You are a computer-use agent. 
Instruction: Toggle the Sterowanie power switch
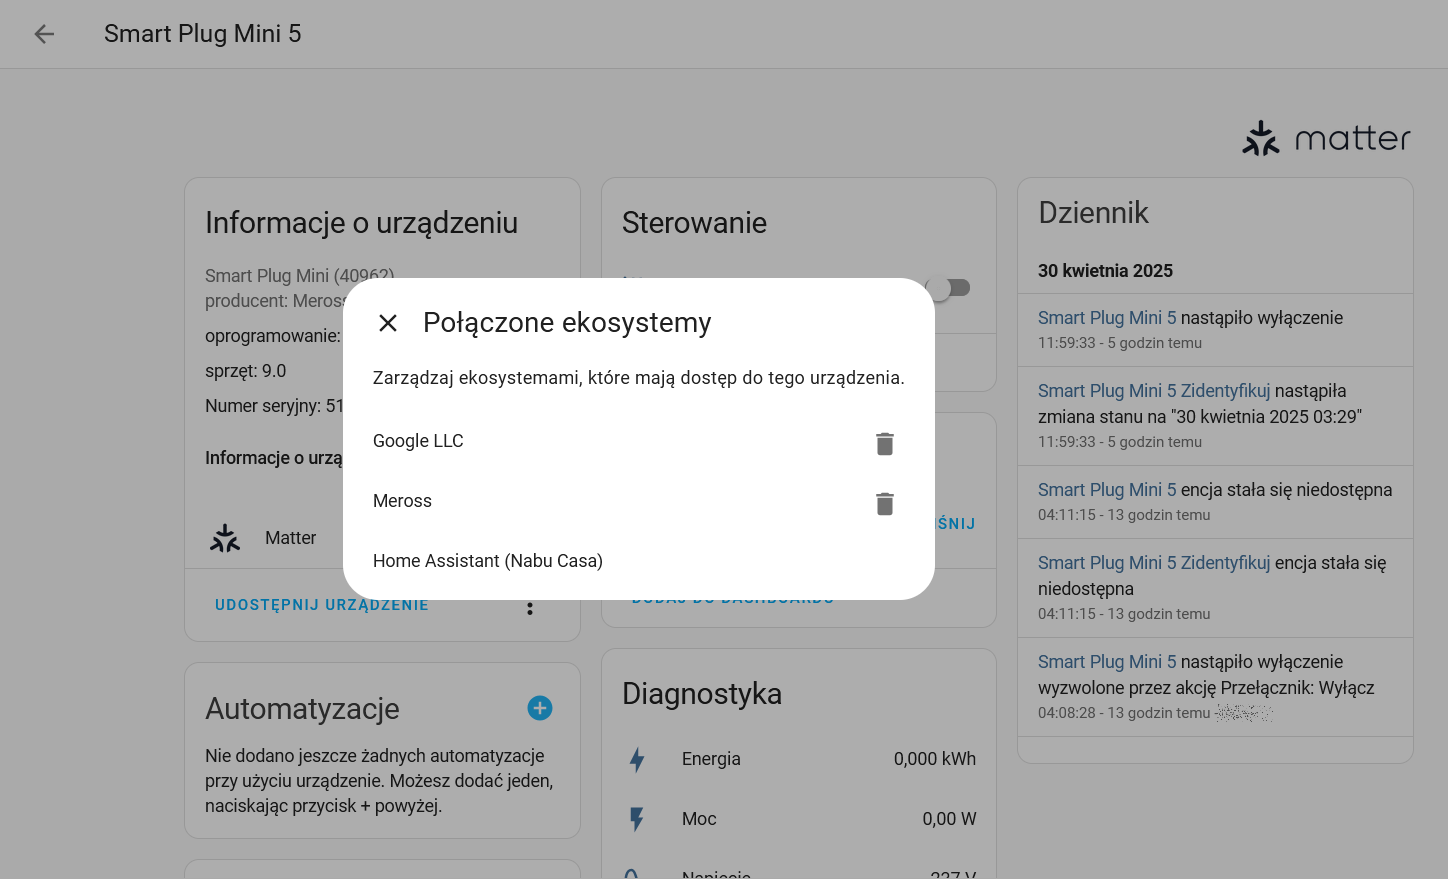pyautogui.click(x=949, y=288)
